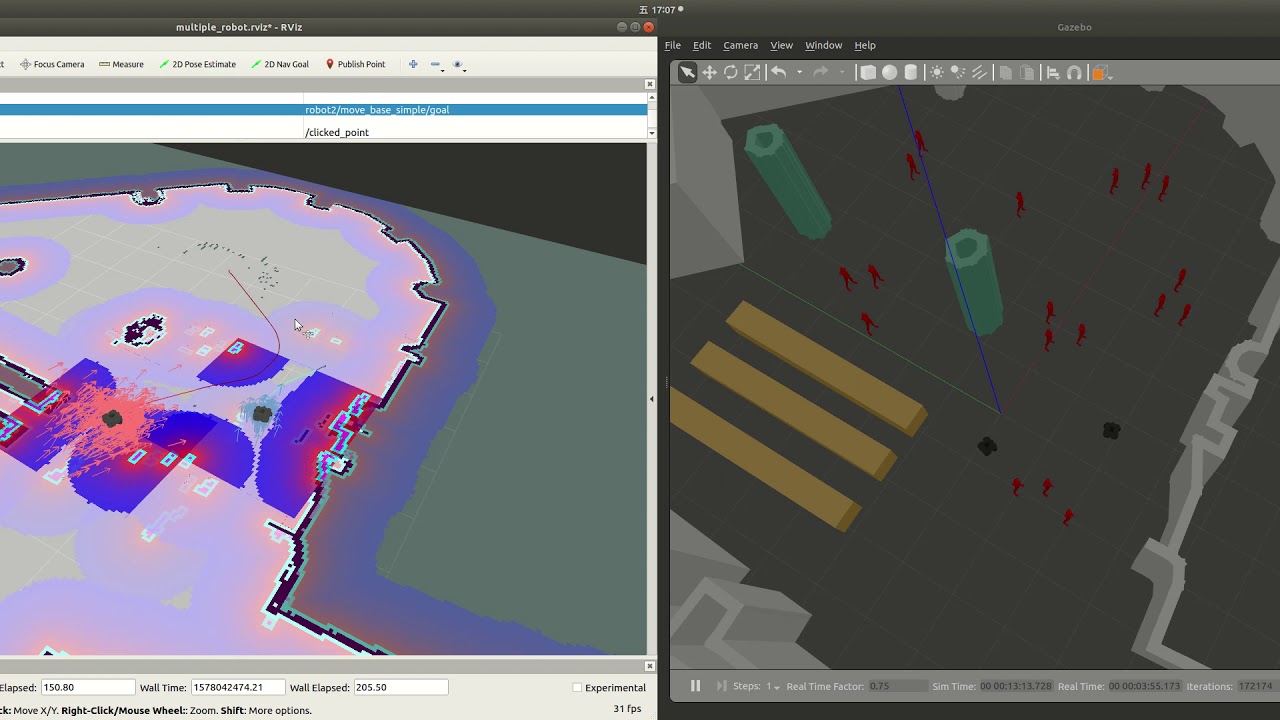1280x720 pixels.
Task: Activate Gazebo translate mode tool
Action: coord(709,72)
